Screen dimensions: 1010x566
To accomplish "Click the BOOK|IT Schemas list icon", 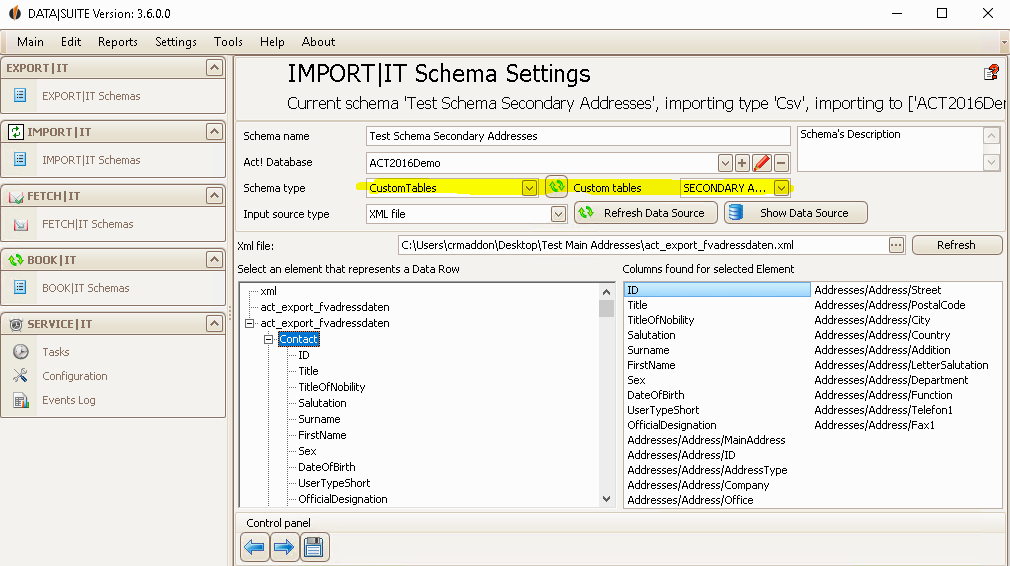I will tap(20, 287).
